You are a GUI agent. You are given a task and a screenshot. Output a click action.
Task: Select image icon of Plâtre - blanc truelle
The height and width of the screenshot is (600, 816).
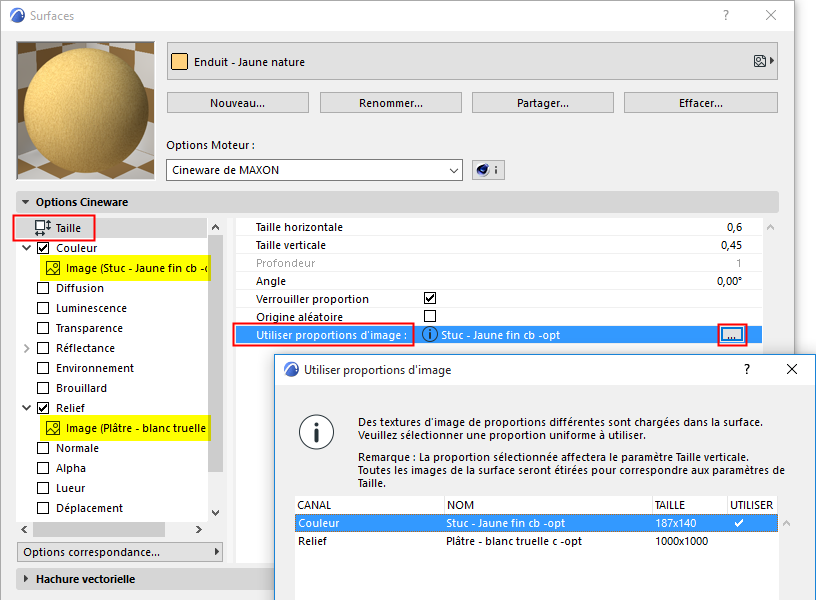pos(53,428)
